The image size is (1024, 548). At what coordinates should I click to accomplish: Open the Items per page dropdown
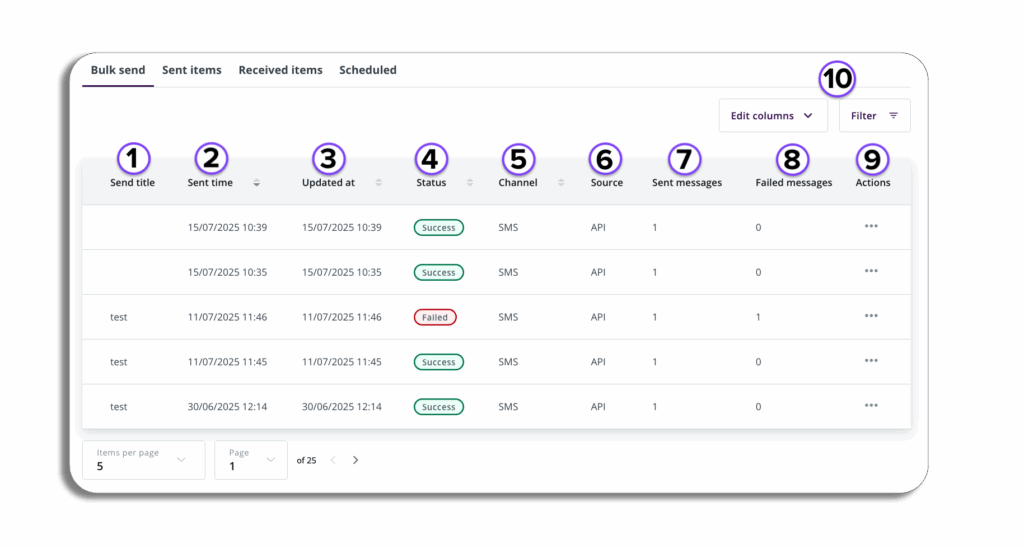click(143, 460)
